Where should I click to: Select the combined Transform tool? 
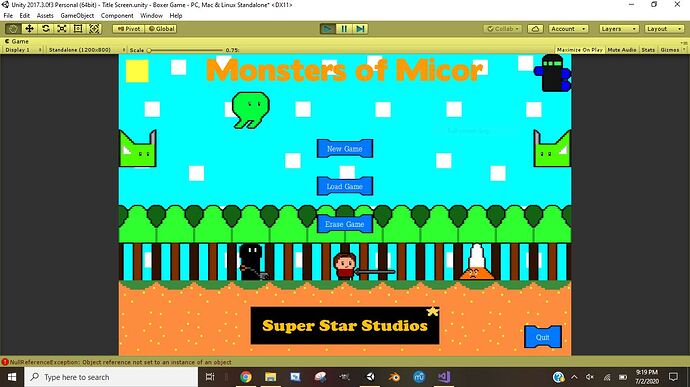94,29
